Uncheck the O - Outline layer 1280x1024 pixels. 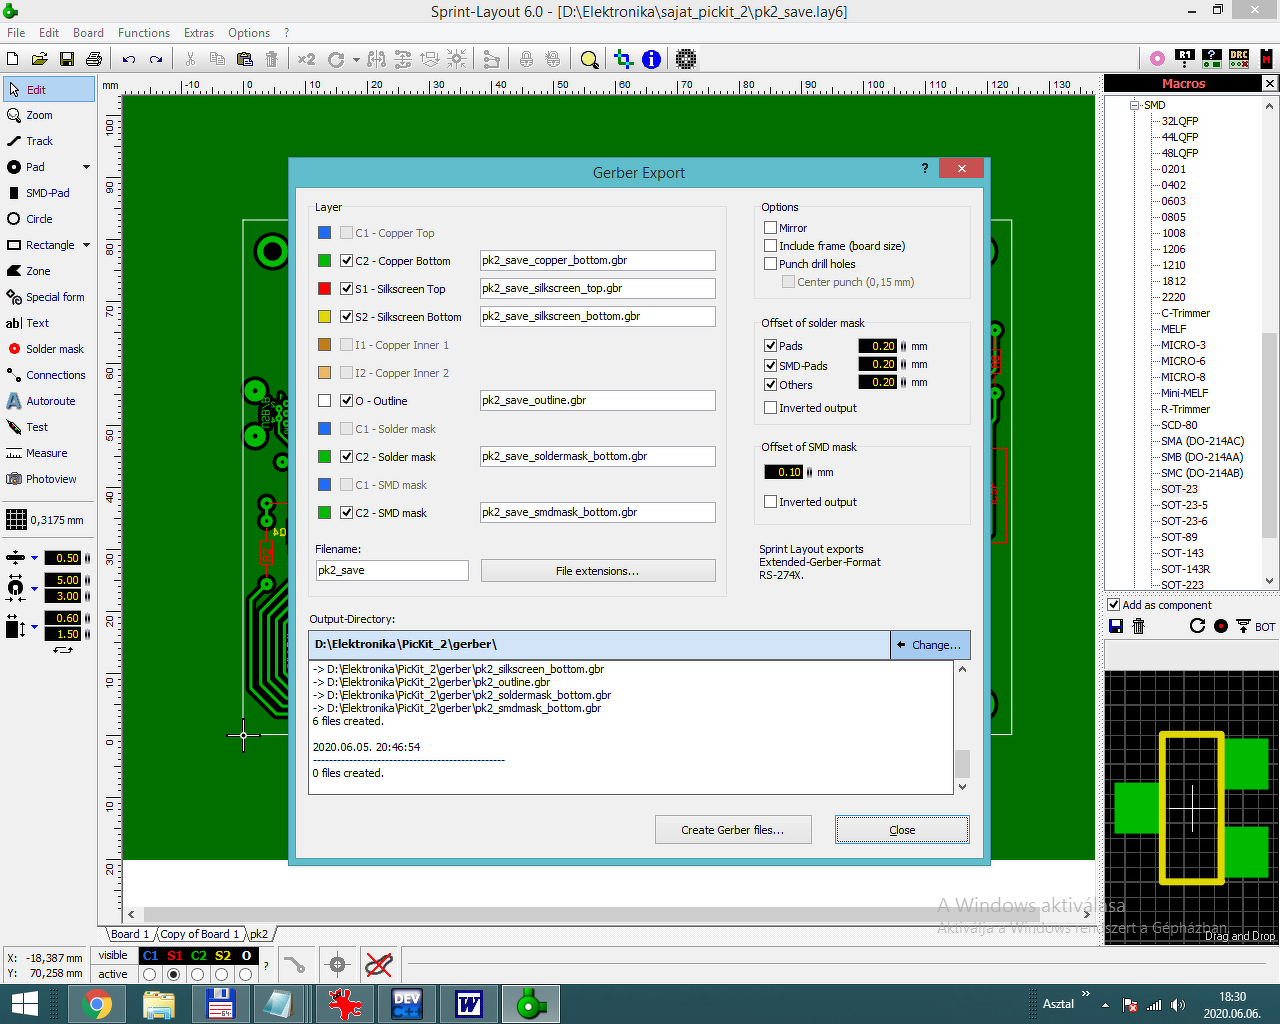point(346,401)
